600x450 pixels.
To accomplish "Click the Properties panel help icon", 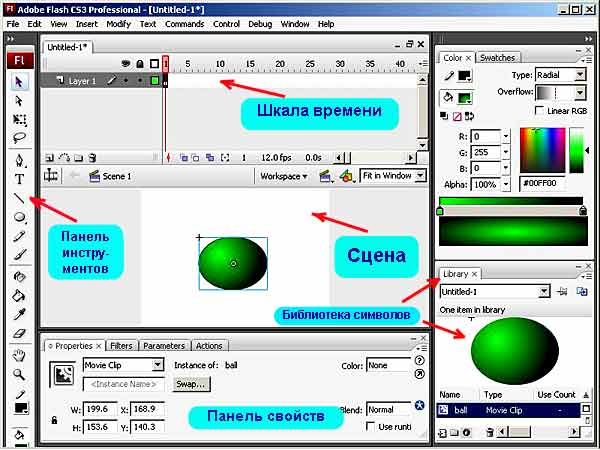I will [419, 361].
